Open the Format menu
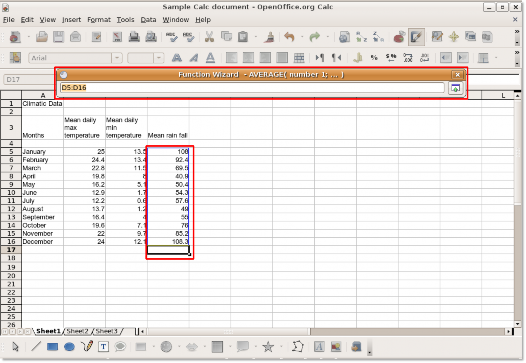 [x=99, y=20]
